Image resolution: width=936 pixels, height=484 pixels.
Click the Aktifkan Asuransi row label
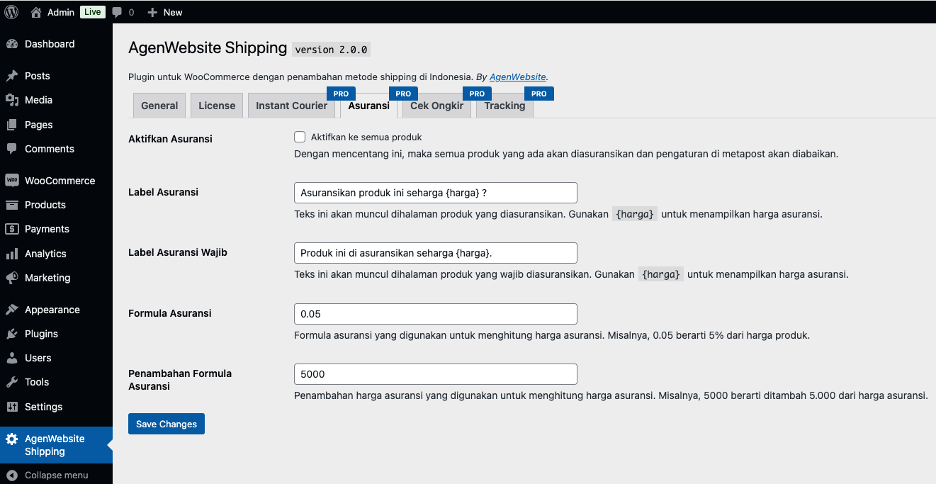(x=170, y=139)
